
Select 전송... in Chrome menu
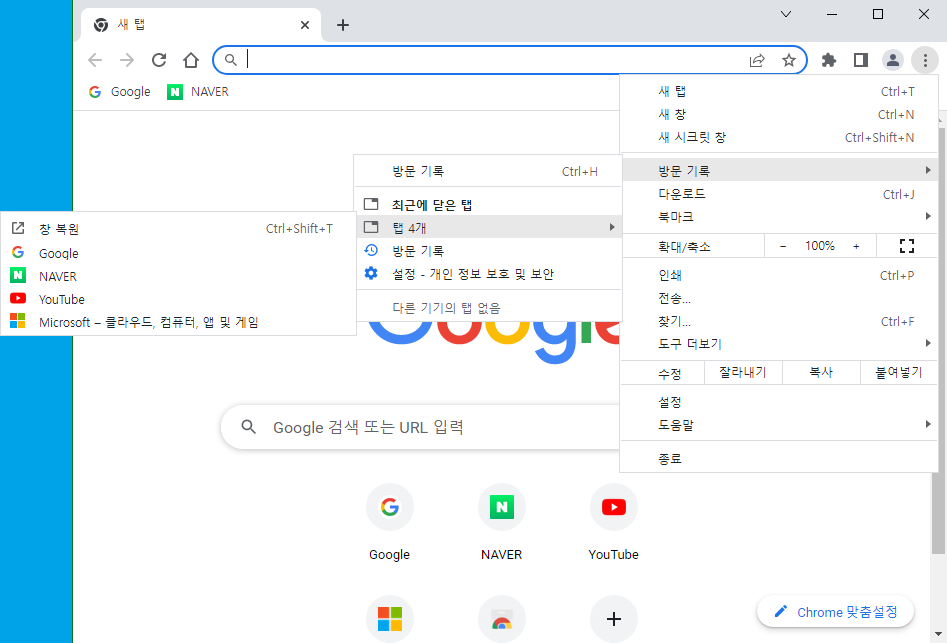click(x=779, y=298)
